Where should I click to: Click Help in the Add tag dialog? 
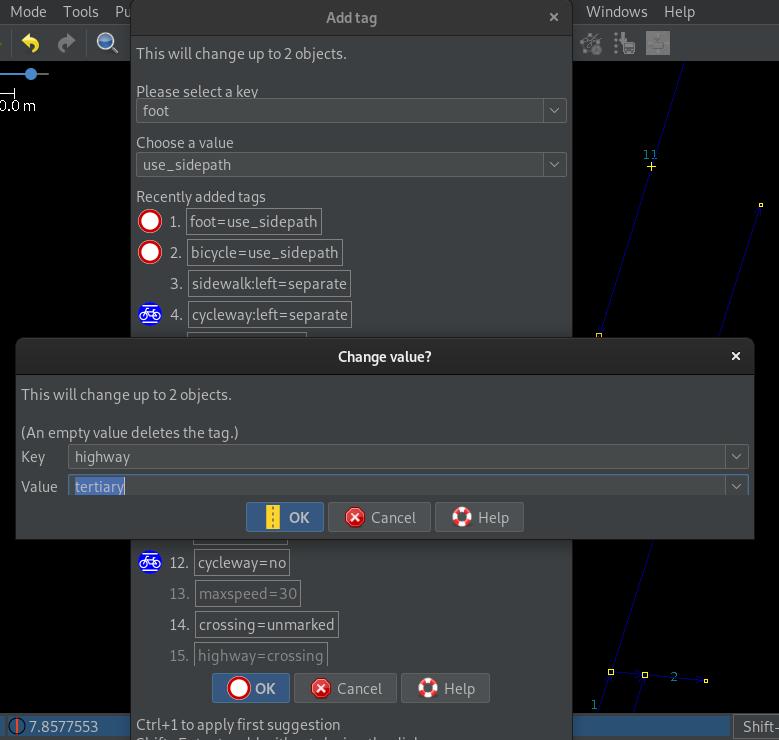(x=445, y=688)
